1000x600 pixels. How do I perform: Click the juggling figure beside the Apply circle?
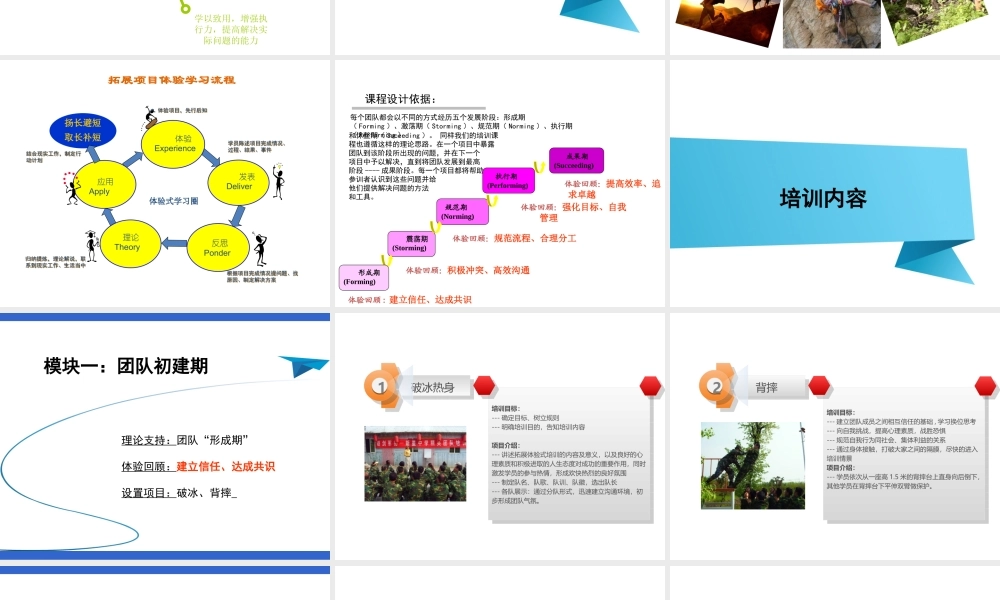point(71,188)
